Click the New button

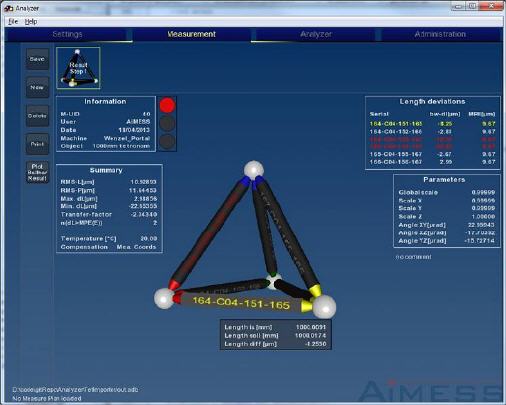click(x=37, y=87)
